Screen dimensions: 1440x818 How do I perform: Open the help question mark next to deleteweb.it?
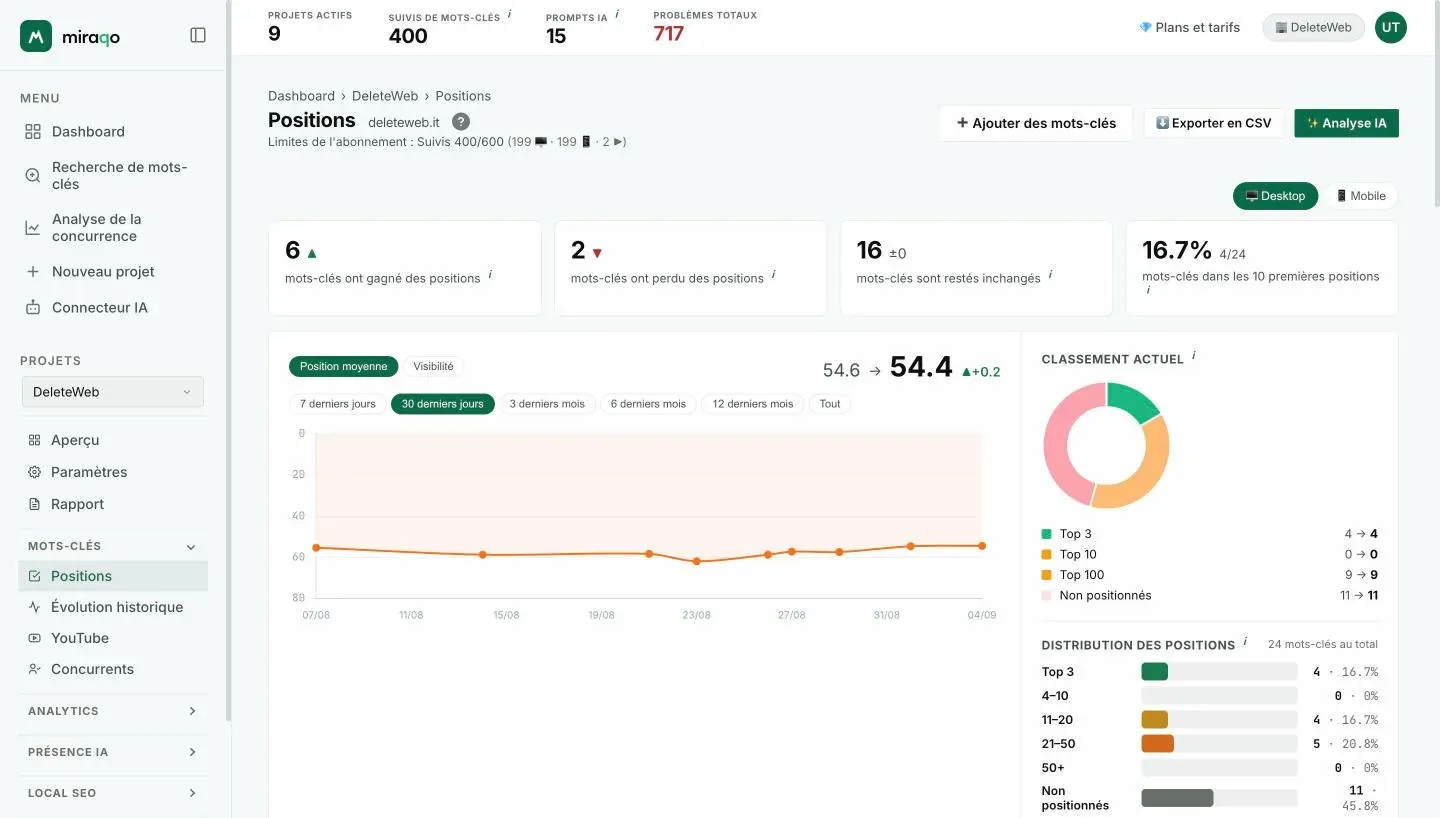461,121
